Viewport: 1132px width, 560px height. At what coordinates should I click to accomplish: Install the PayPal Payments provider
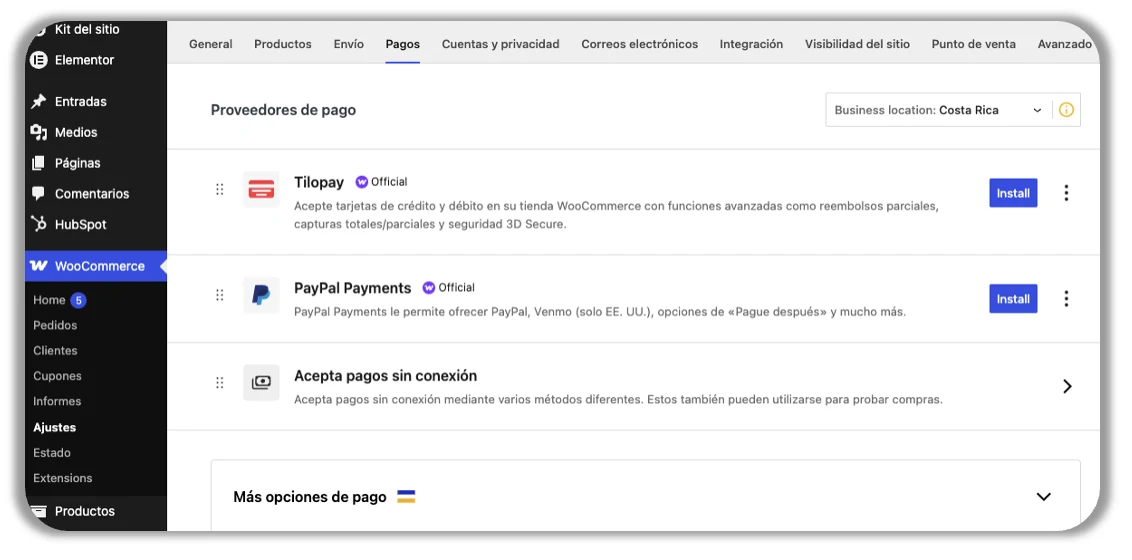(x=1013, y=299)
